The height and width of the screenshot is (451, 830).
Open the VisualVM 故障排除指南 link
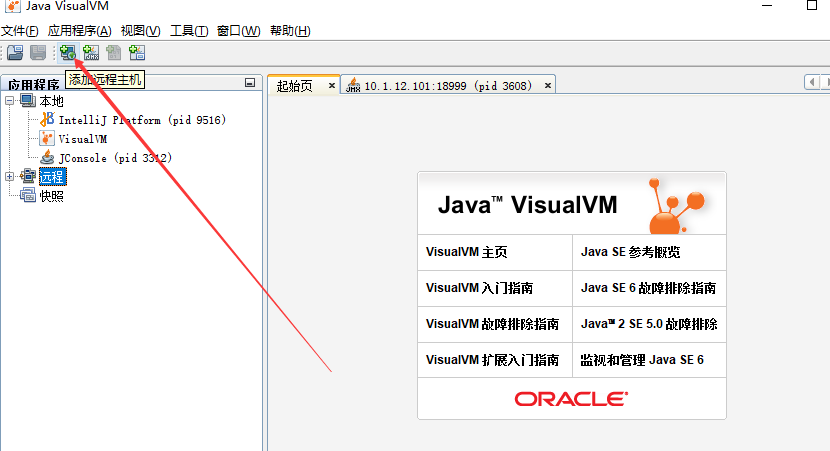492,324
